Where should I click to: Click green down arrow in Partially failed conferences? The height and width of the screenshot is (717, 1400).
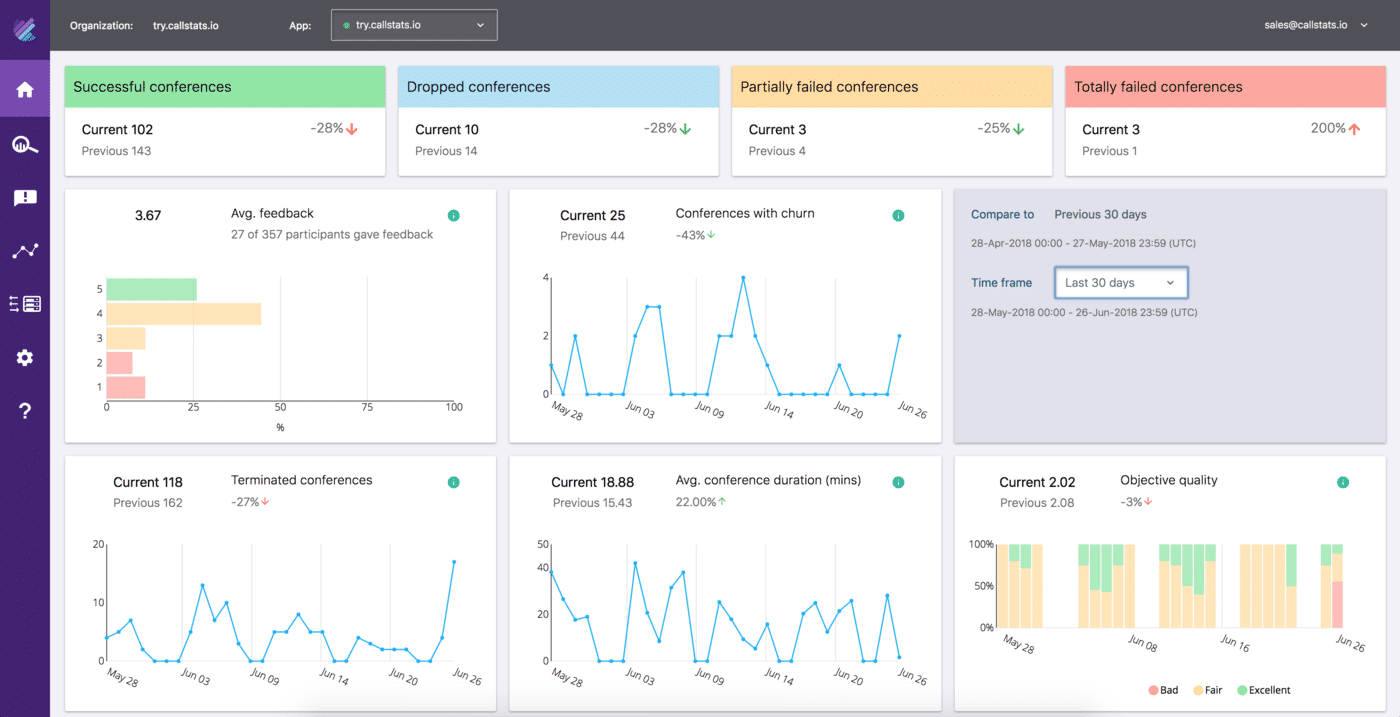(1019, 129)
